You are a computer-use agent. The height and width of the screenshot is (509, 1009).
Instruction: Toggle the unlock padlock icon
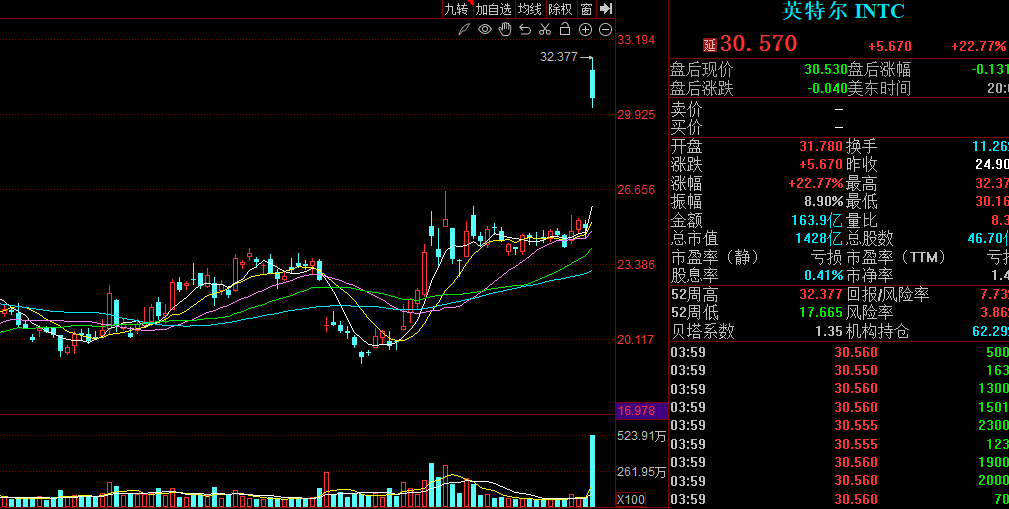[565, 29]
